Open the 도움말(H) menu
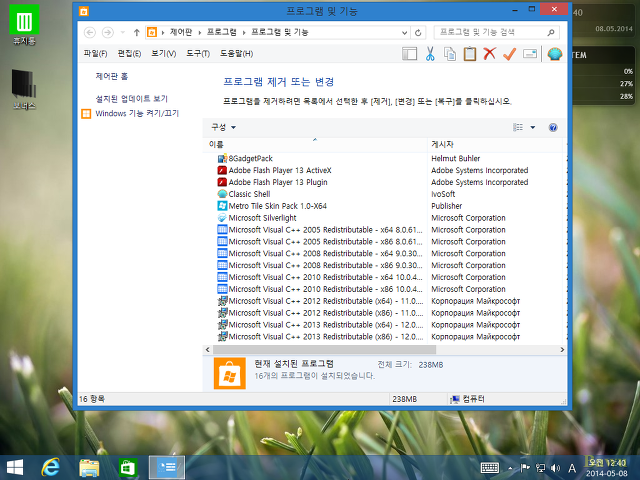The image size is (640, 480). pos(237,53)
